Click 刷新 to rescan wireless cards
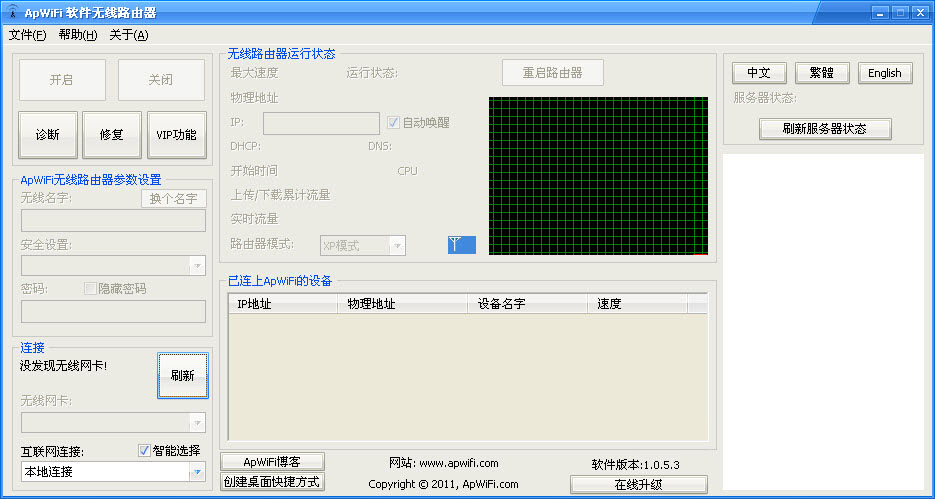Screen dimensions: 935x499 [x=183, y=376]
